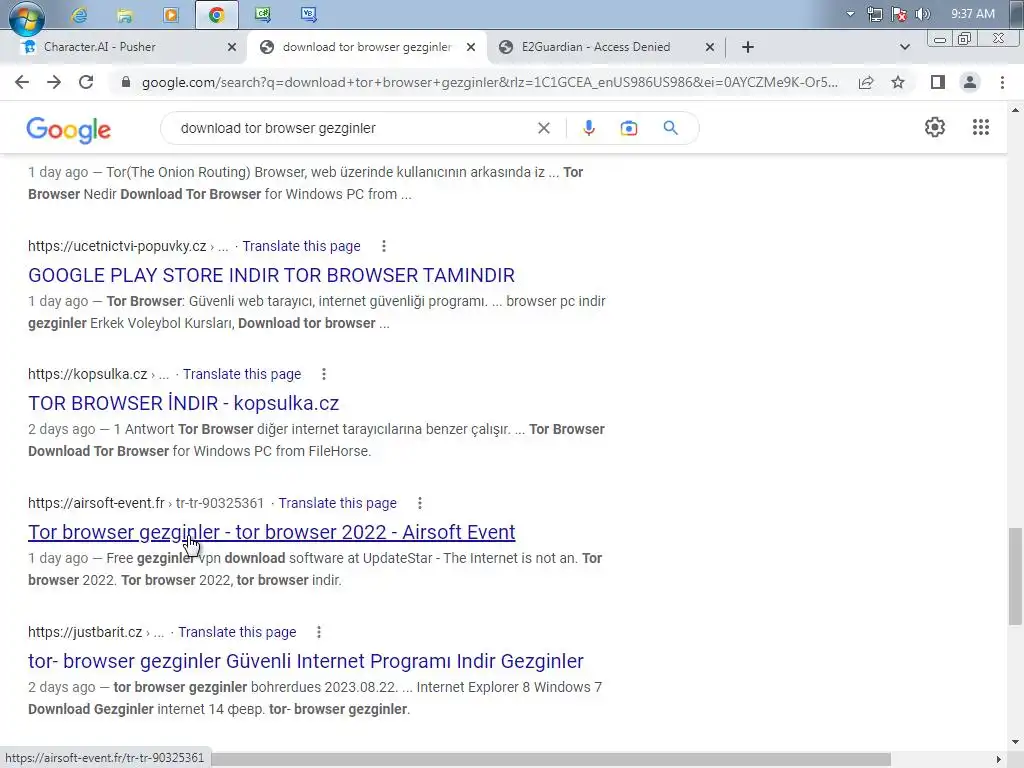The width and height of the screenshot is (1024, 768).
Task: Open the C# application taskbar icon
Action: point(263,14)
